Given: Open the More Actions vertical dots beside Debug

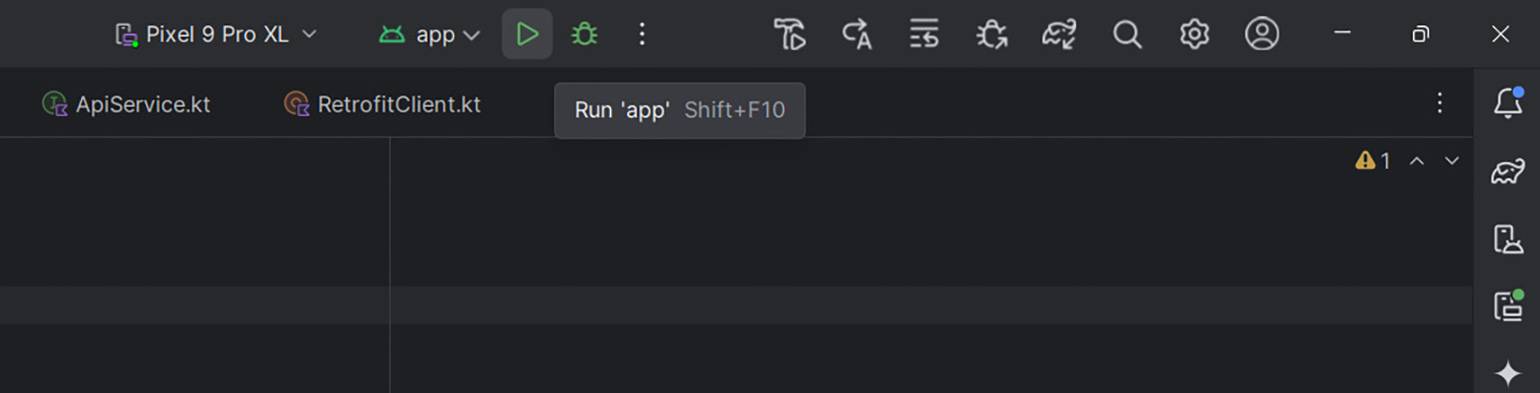Looking at the screenshot, I should 642,34.
